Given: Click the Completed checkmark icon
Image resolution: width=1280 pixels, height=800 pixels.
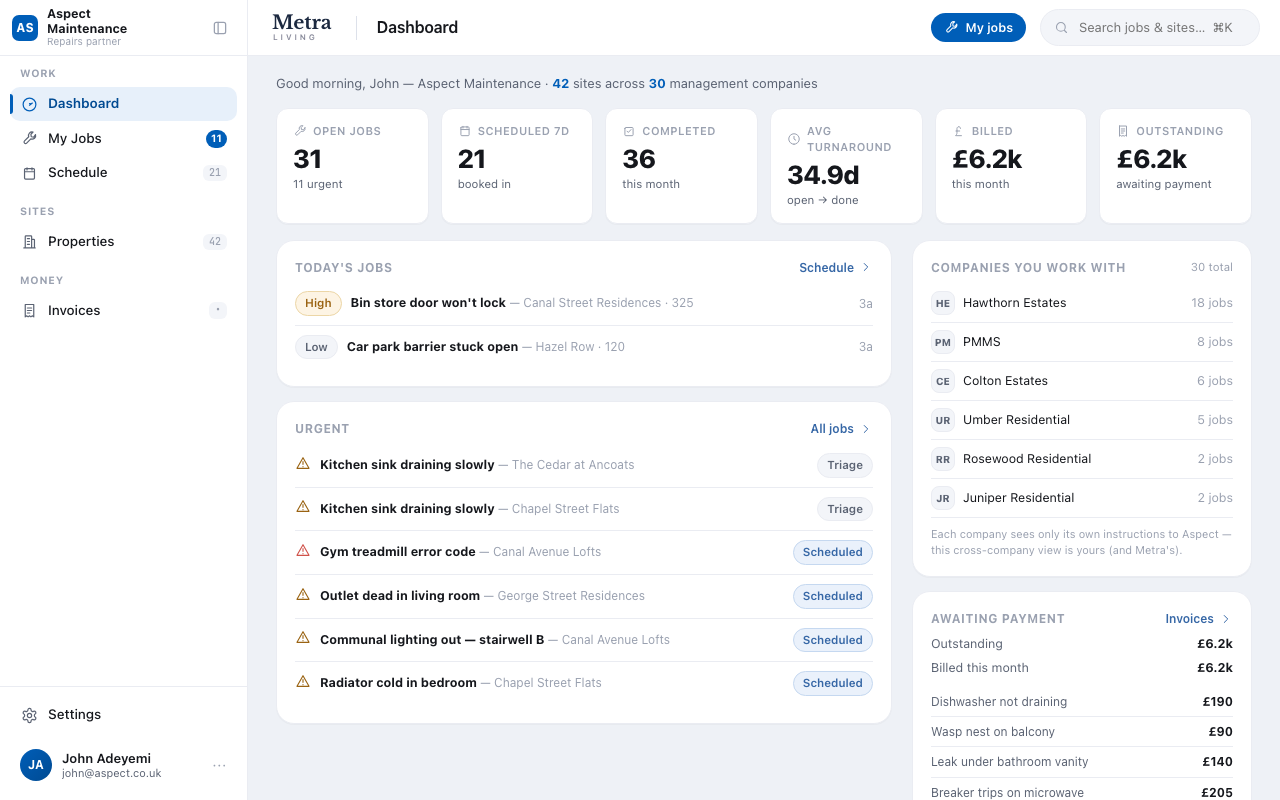Looking at the screenshot, I should (629, 131).
